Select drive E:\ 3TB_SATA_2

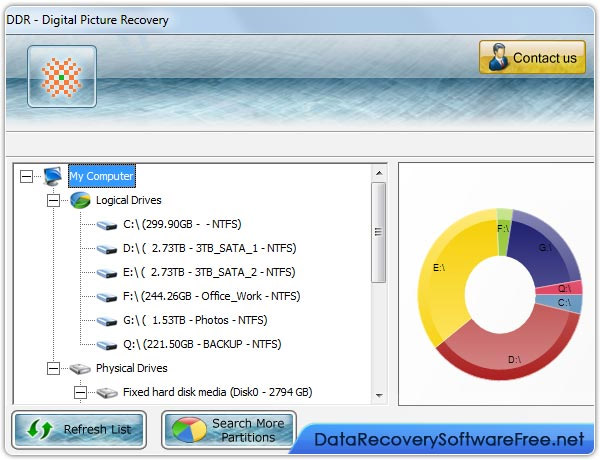tap(209, 272)
